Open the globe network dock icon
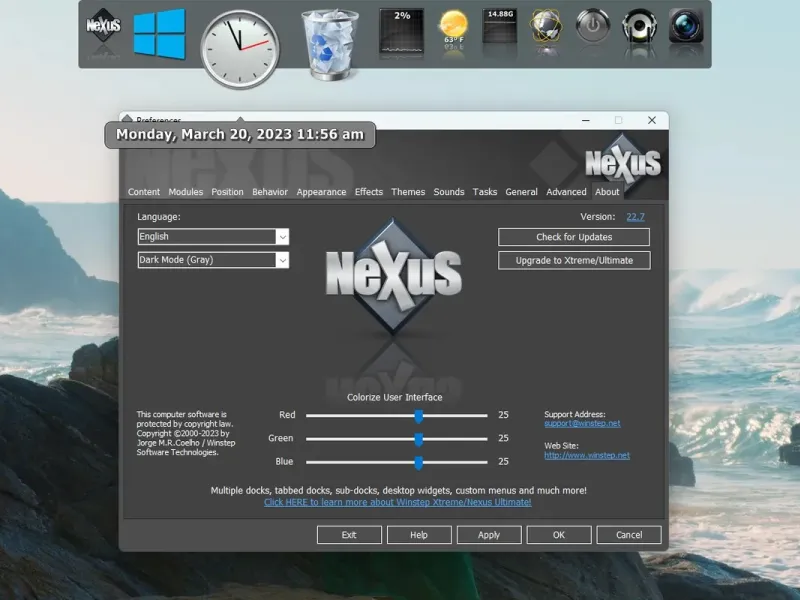Image resolution: width=800 pixels, height=600 pixels. (546, 26)
